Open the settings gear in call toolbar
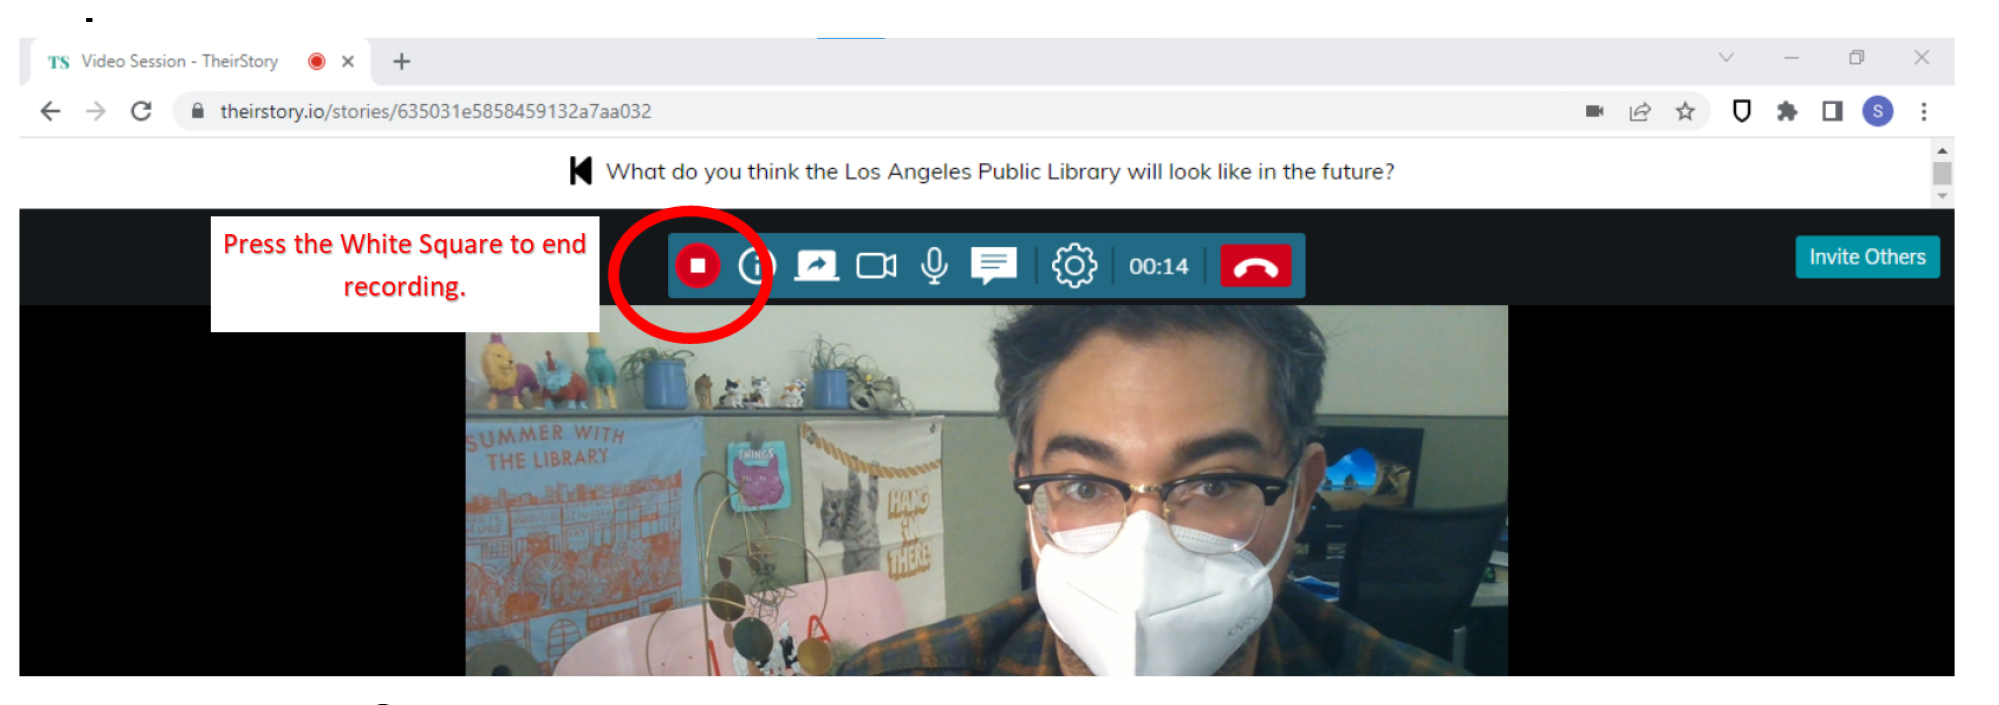The width and height of the screenshot is (1999, 705). coord(1074,266)
